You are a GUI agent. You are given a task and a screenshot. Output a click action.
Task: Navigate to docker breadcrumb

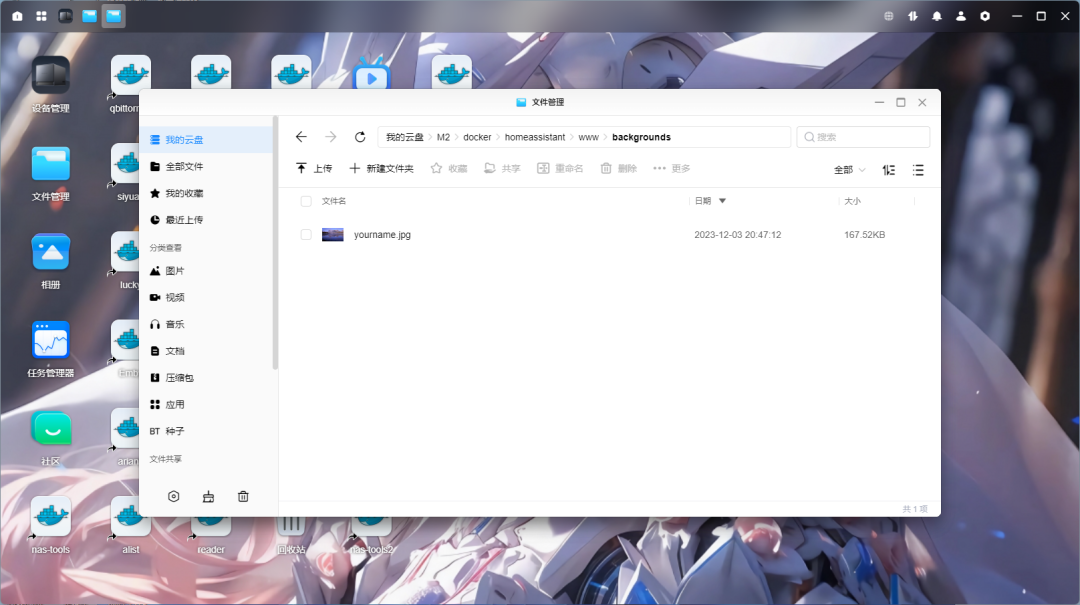pyautogui.click(x=477, y=137)
